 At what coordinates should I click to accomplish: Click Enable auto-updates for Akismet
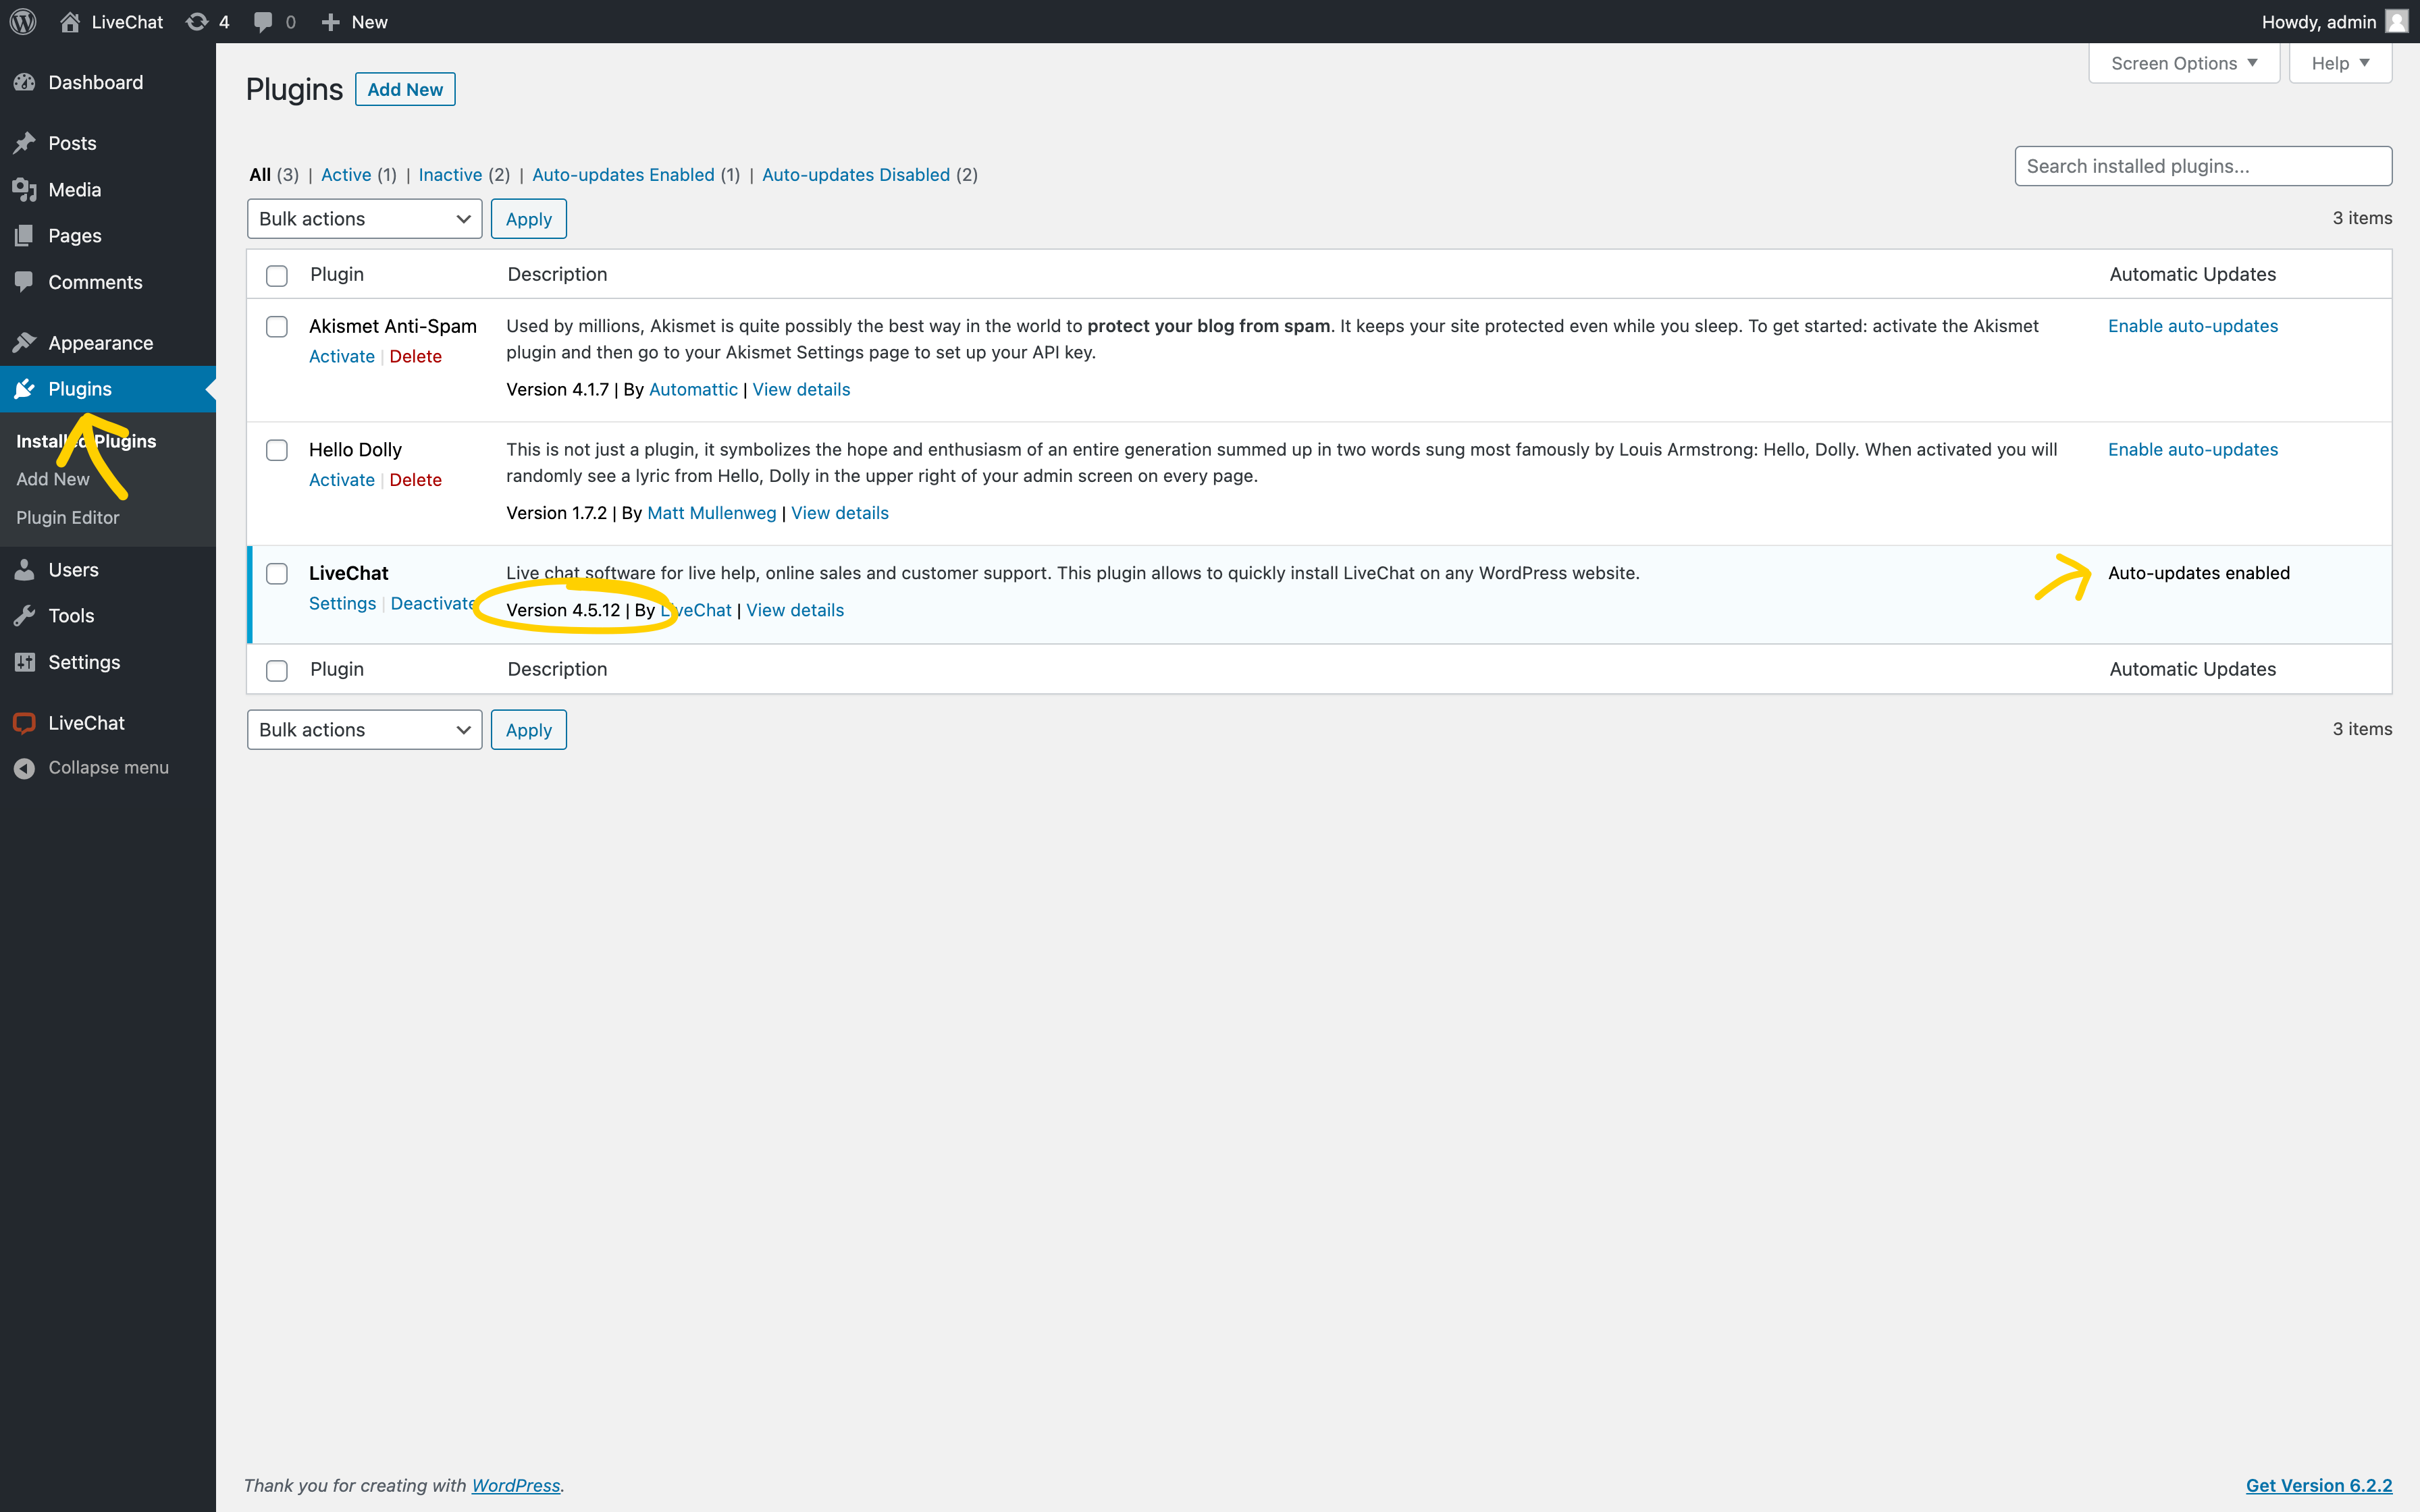[2192, 326]
